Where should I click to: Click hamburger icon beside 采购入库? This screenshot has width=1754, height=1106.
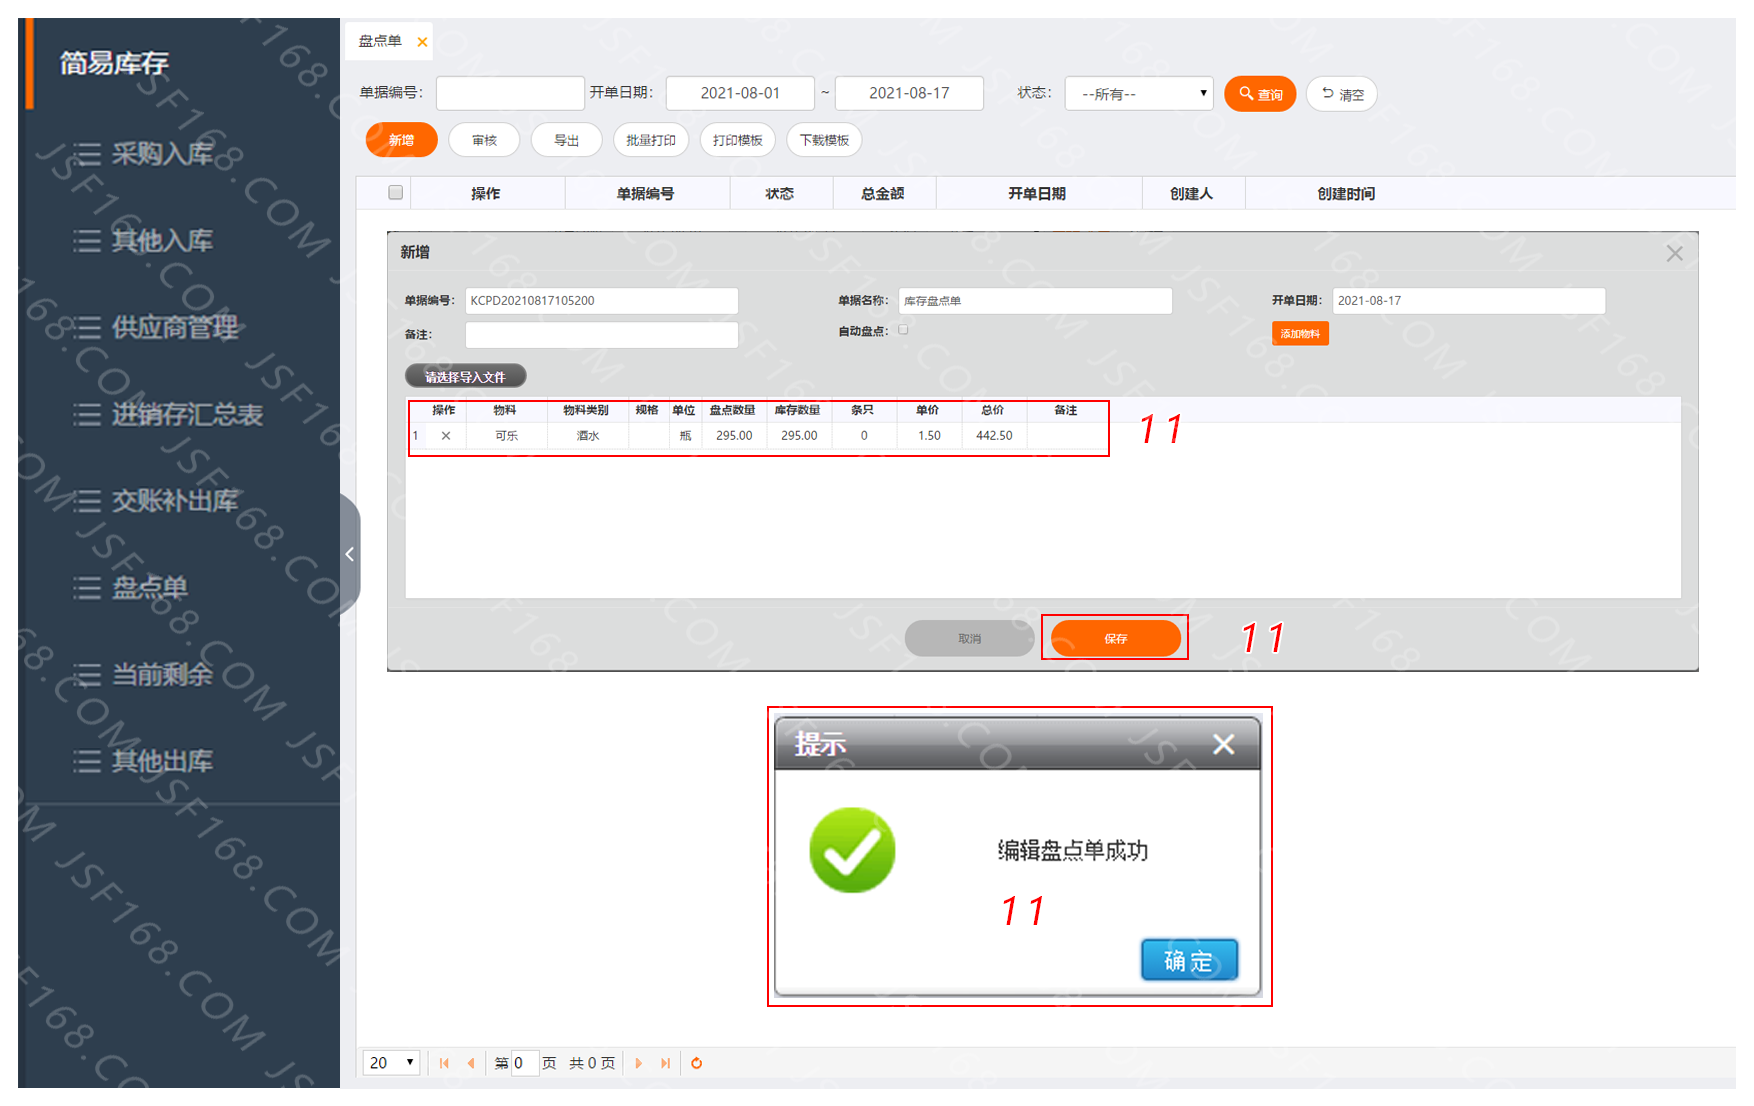87,154
